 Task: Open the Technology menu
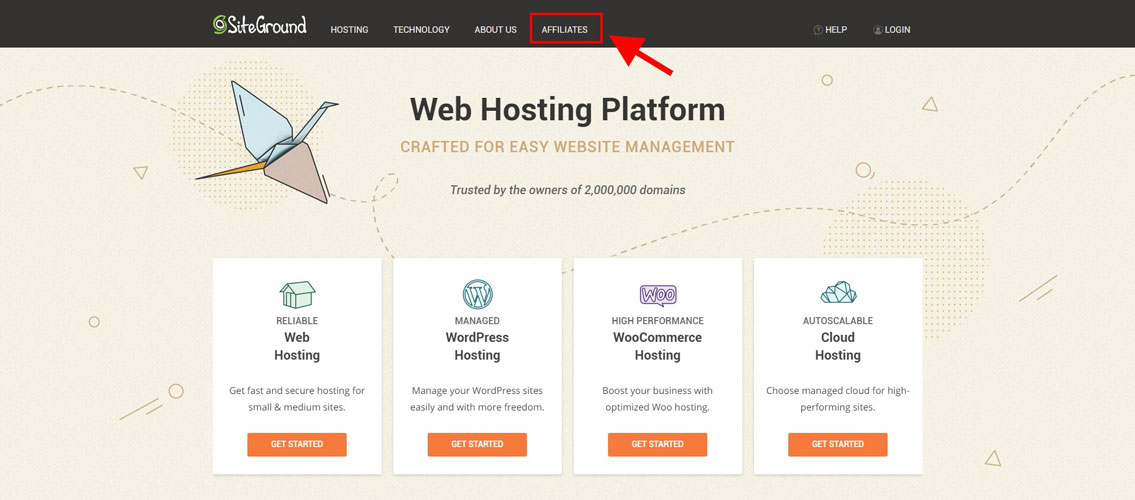point(421,30)
